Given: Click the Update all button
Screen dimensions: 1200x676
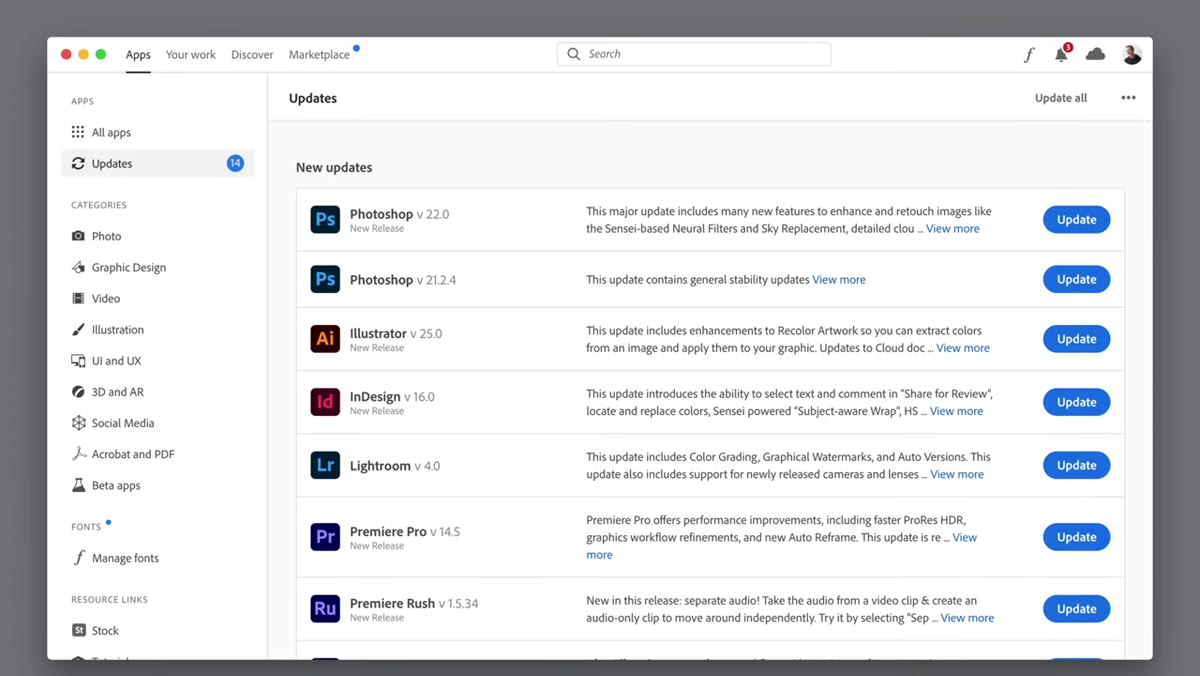Looking at the screenshot, I should tap(1061, 98).
